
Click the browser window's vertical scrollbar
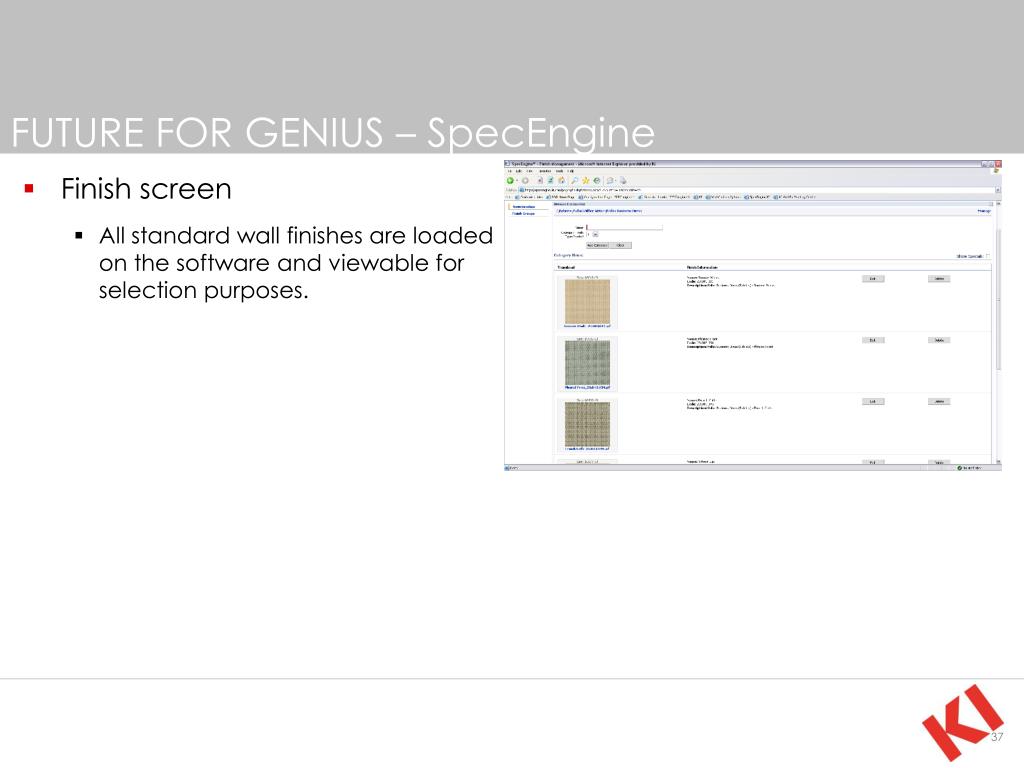[x=998, y=333]
